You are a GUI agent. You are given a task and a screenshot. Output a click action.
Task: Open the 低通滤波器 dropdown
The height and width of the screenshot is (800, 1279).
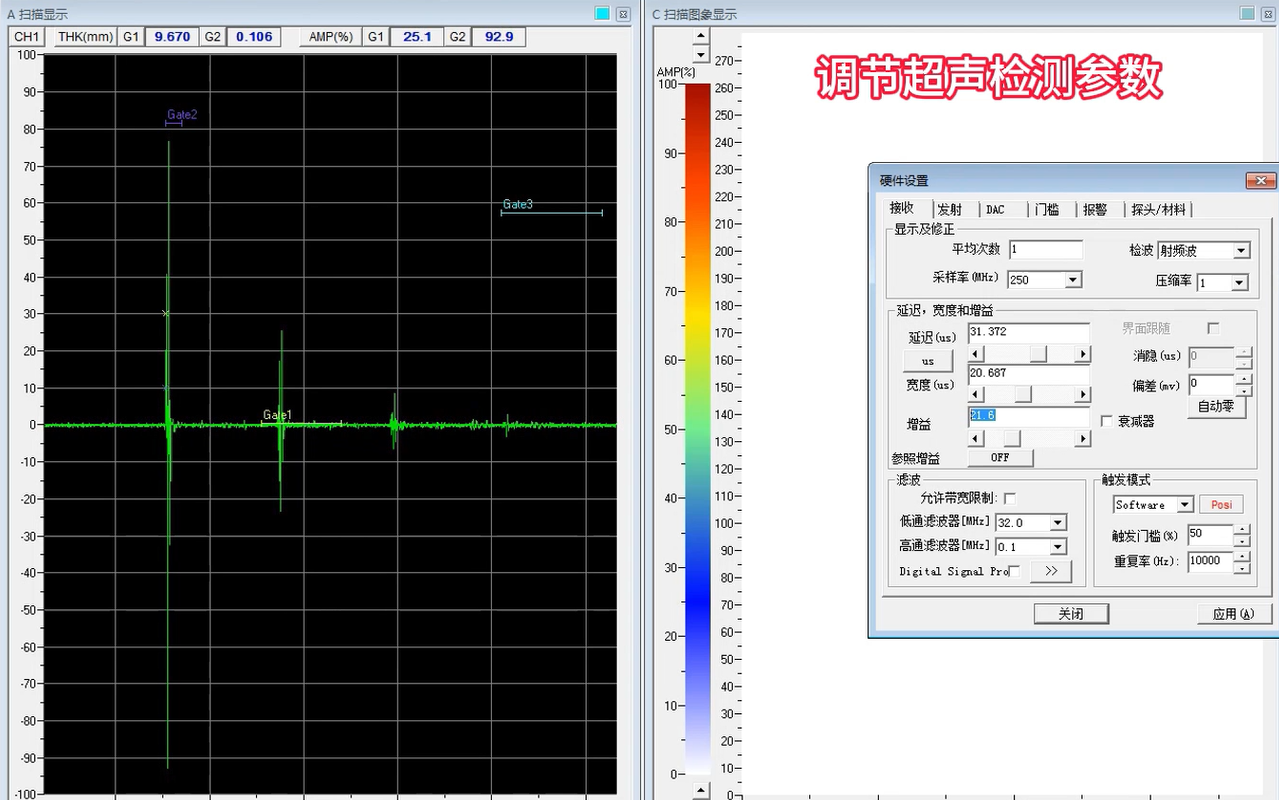1058,522
